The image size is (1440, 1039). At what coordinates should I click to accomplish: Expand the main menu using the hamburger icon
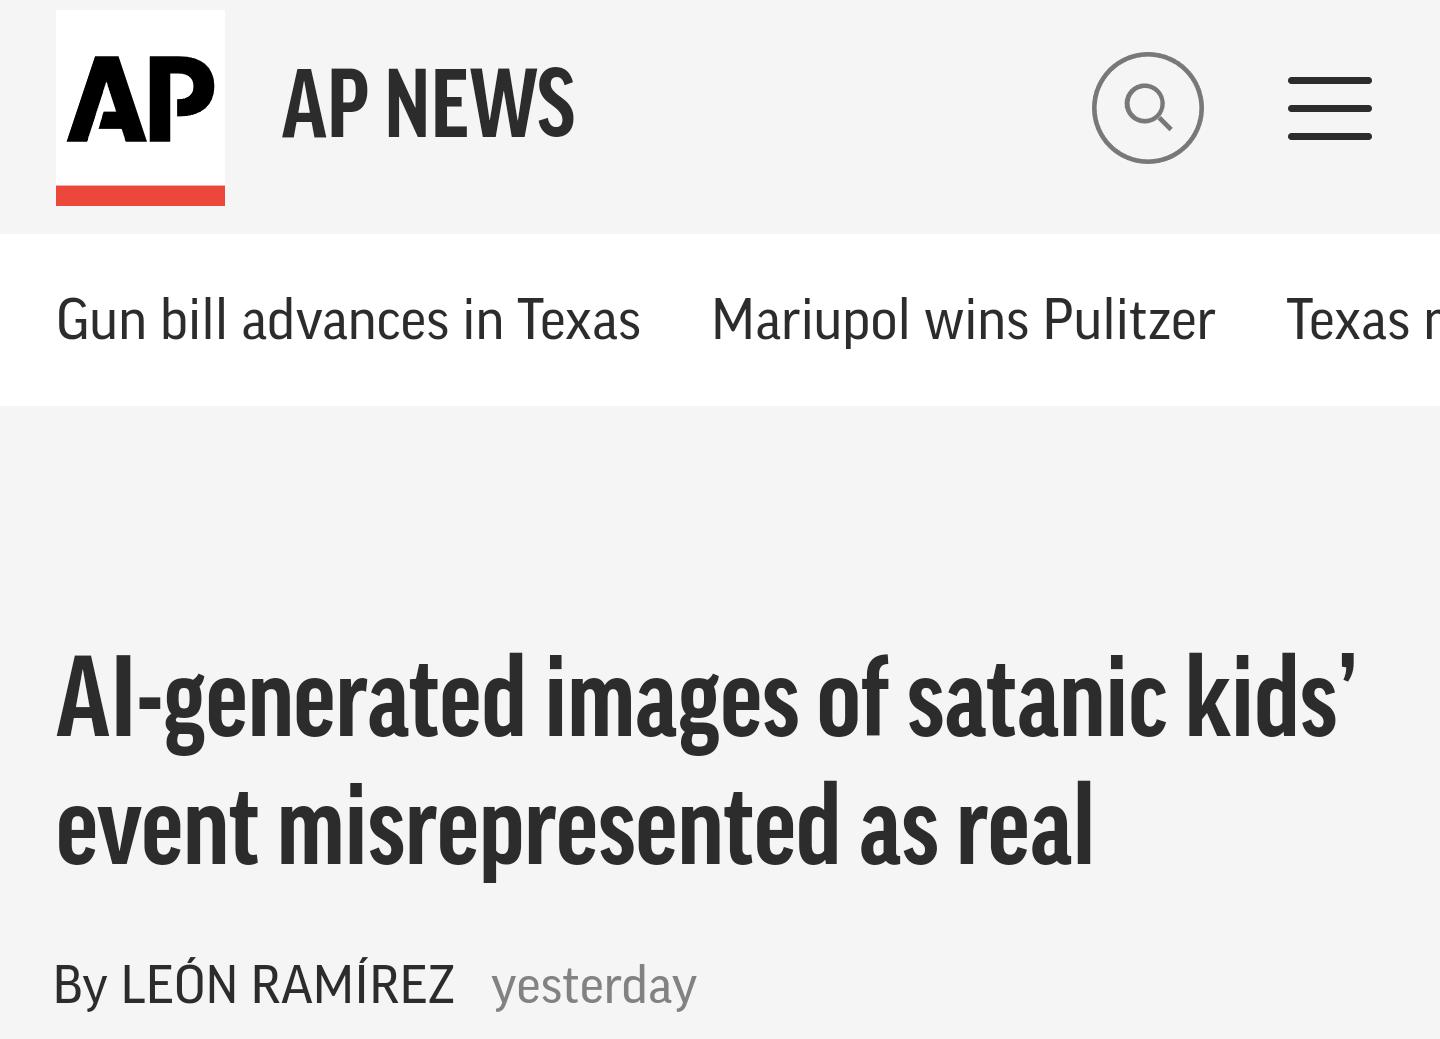(x=1329, y=107)
